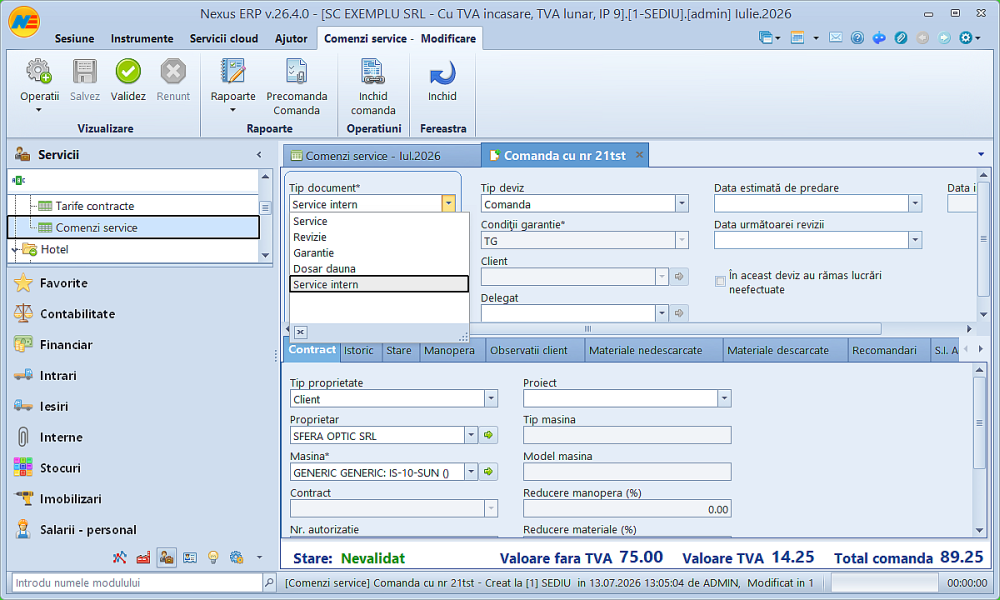Switch to Materiale nedescarcate tab
Viewport: 1000px width, 600px height.
645,350
